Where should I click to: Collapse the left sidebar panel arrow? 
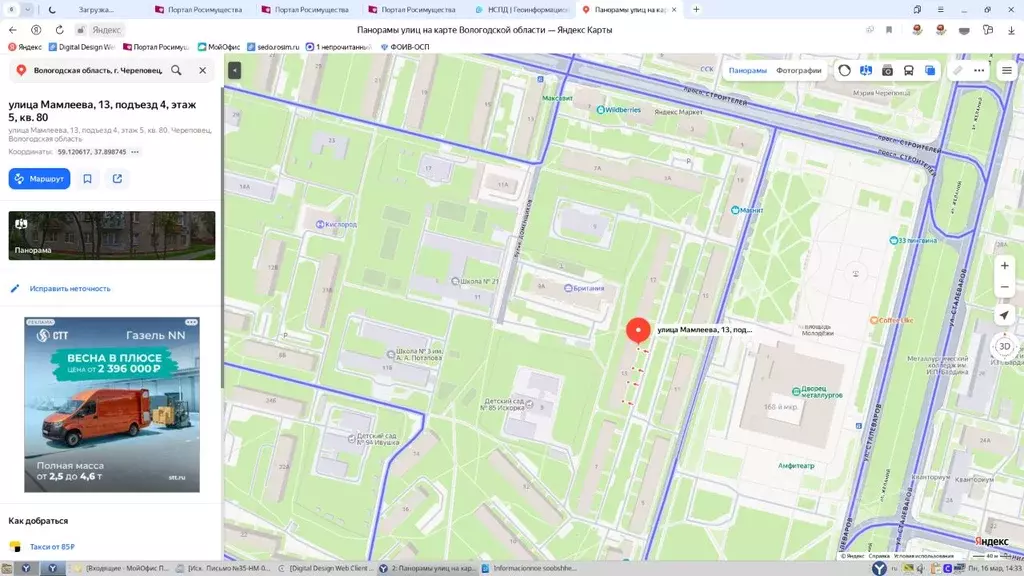234,70
